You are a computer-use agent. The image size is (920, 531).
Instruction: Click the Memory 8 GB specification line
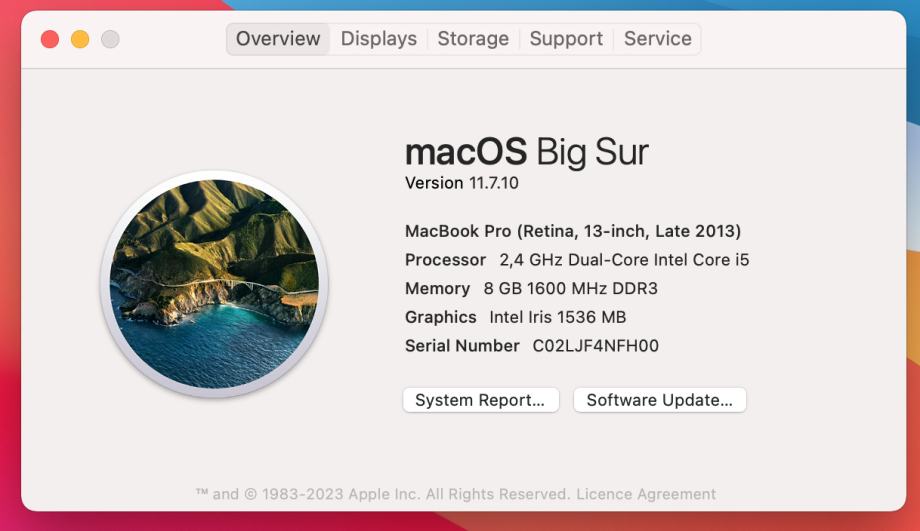(x=530, y=289)
